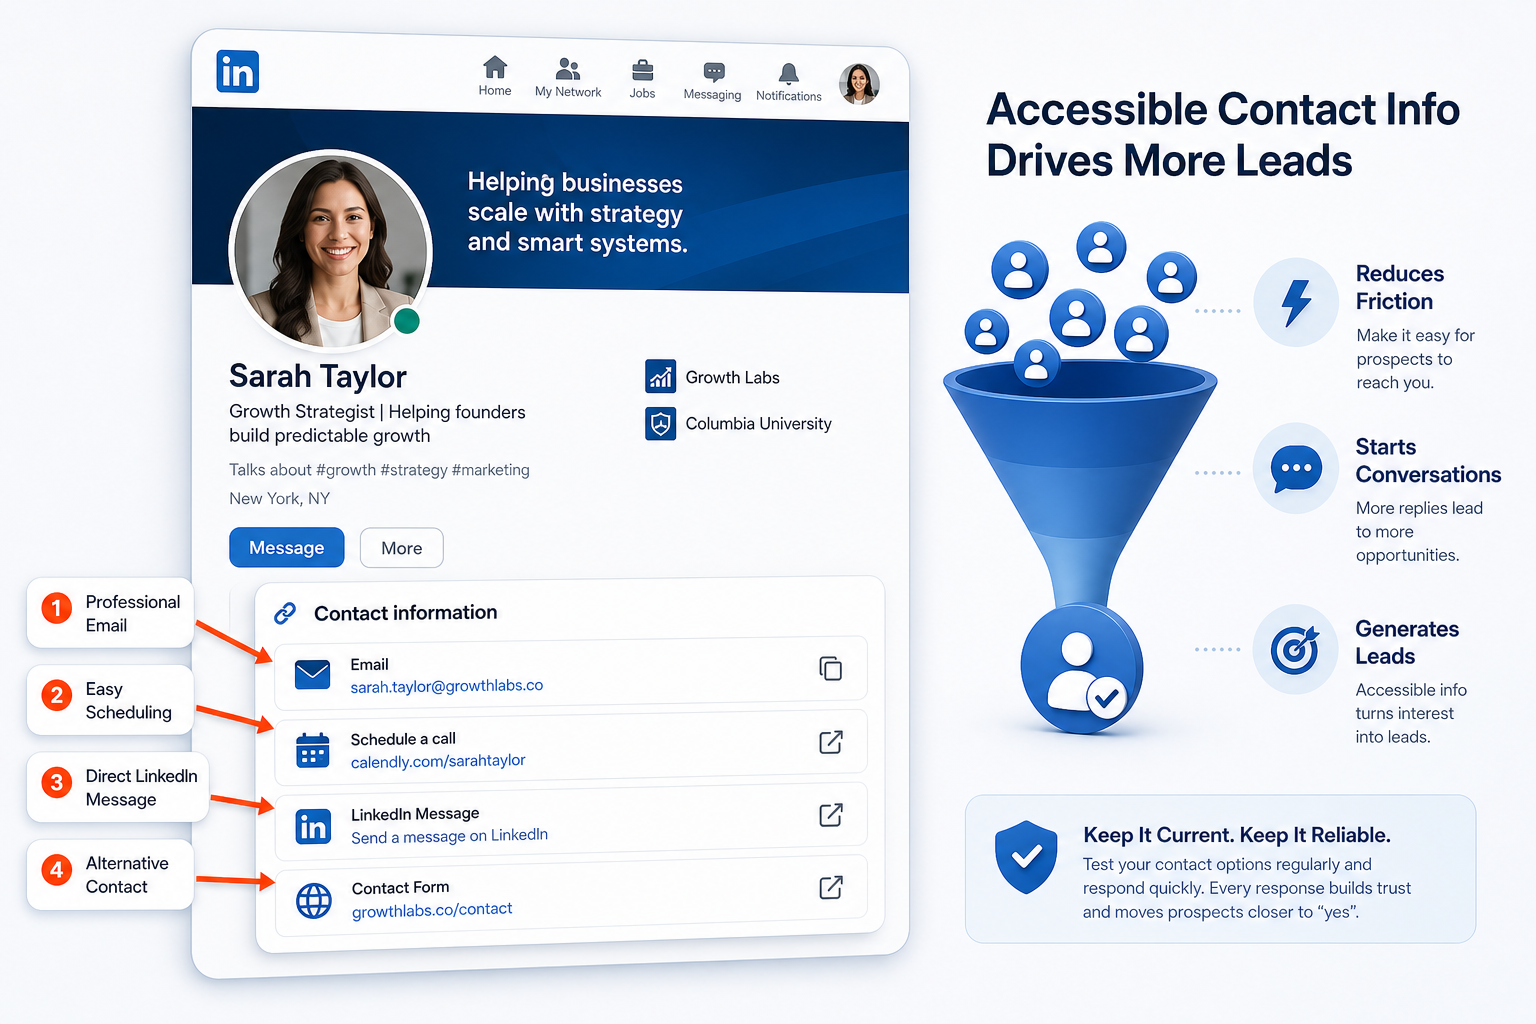This screenshot has height=1024, width=1536.
Task: Open Messaging in the navigation bar
Action: 713,81
